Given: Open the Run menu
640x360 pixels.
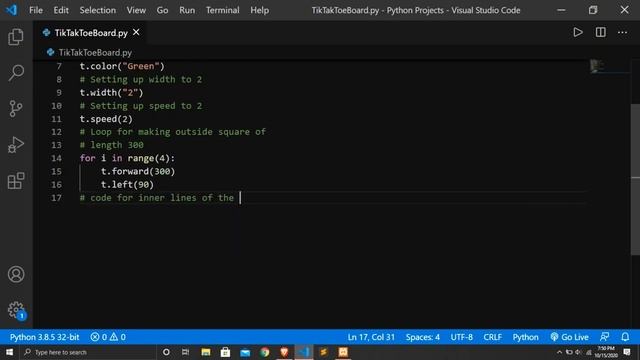Looking at the screenshot, I should pos(187,10).
